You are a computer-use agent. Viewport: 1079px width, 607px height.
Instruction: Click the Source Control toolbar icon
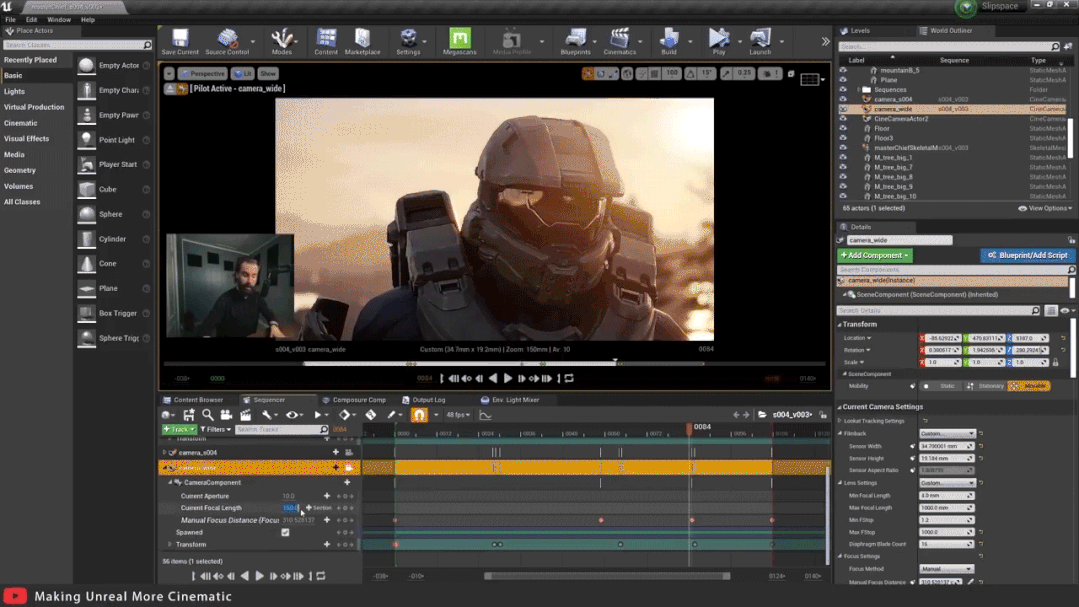227,40
